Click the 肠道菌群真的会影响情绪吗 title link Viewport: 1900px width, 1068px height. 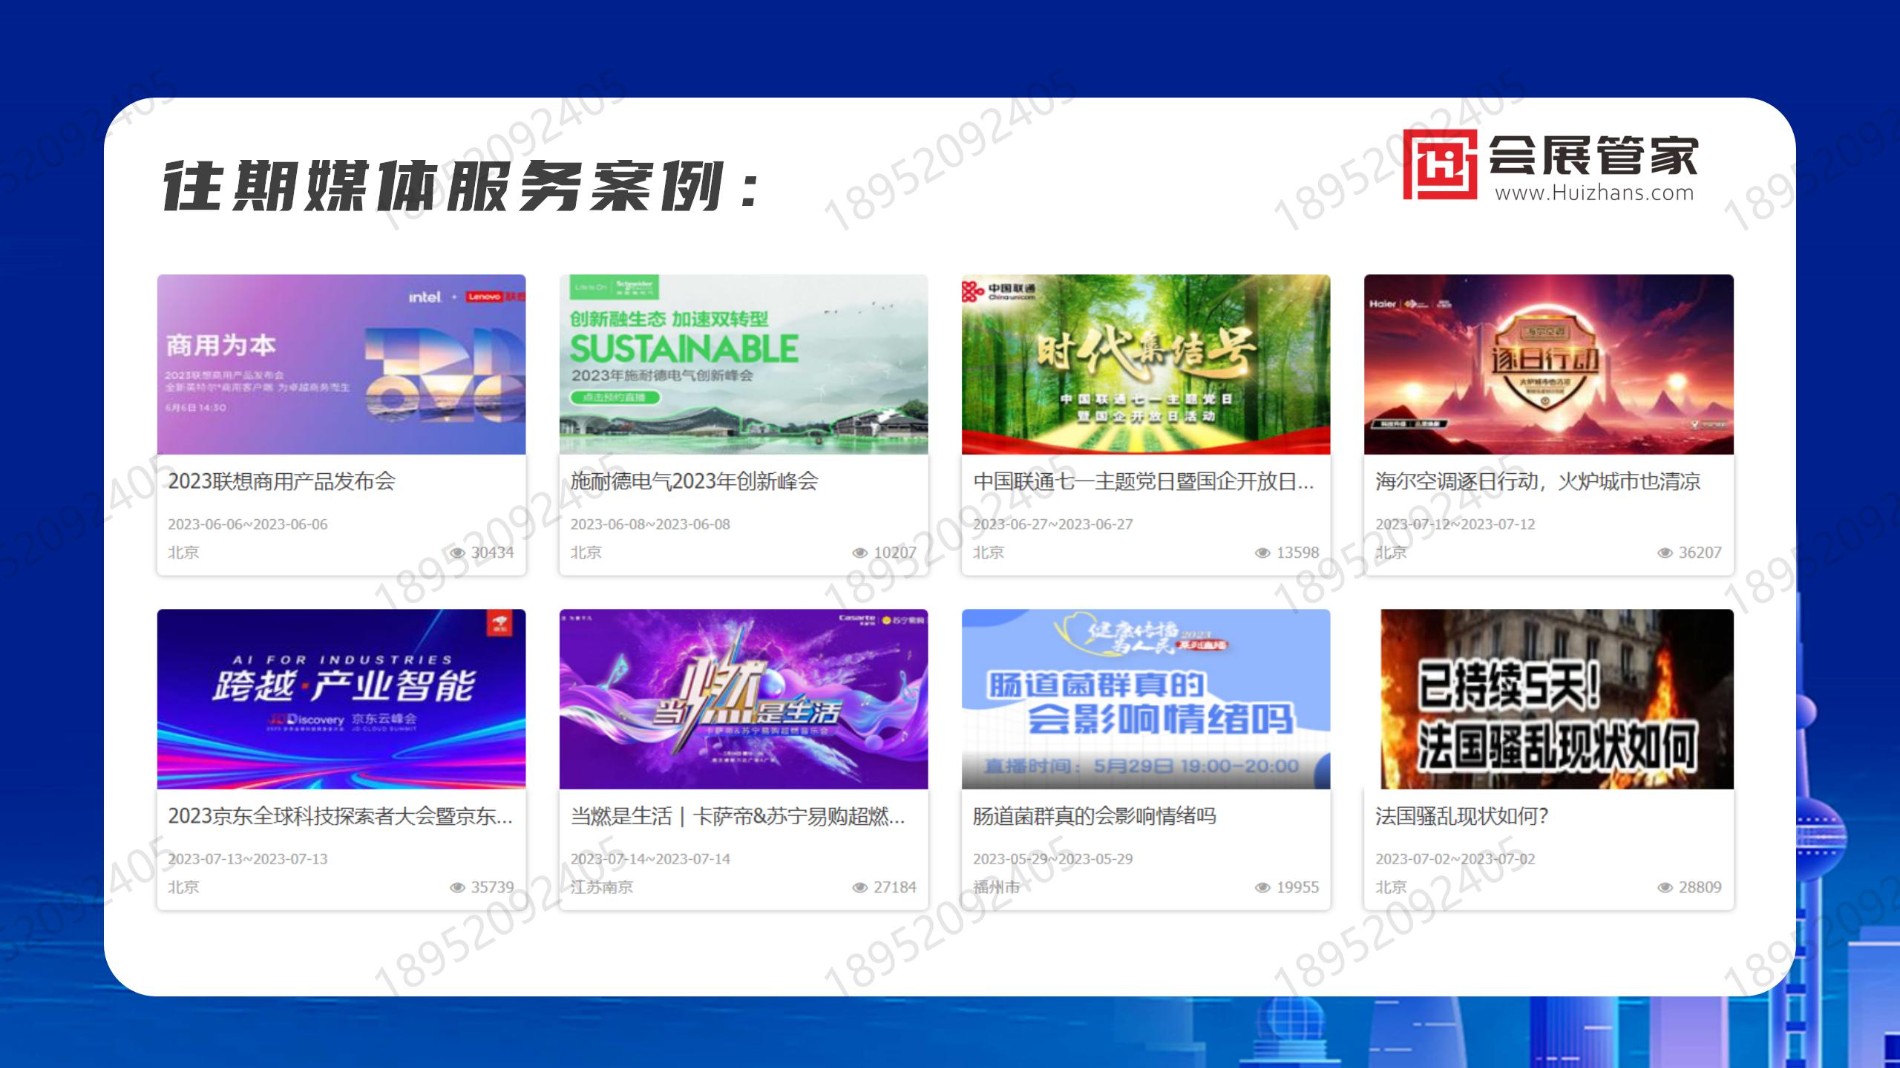1094,816
